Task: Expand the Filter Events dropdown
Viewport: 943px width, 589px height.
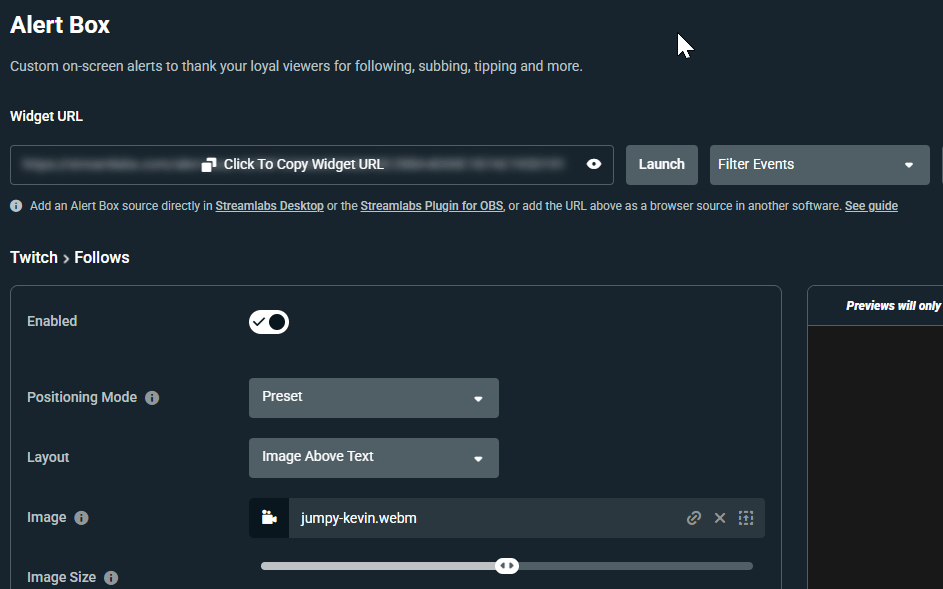Action: 819,165
